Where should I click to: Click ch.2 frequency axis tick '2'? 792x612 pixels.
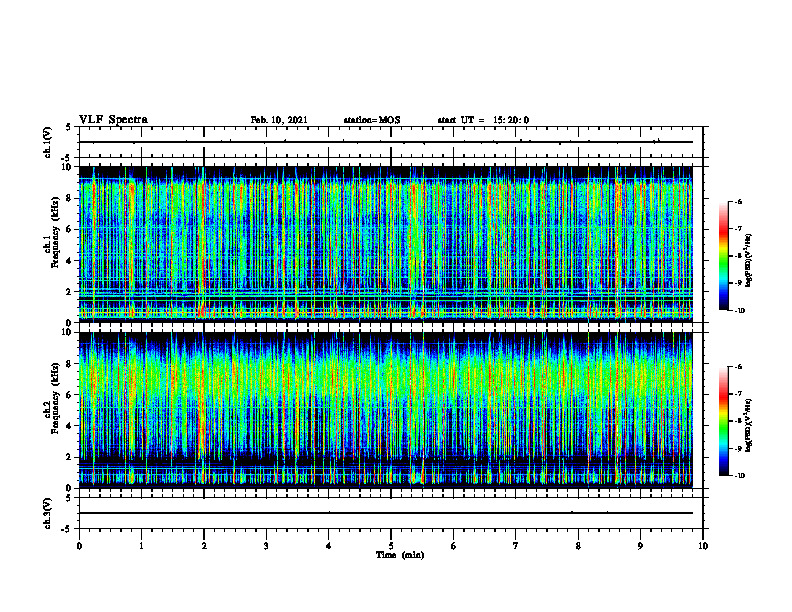coord(70,457)
